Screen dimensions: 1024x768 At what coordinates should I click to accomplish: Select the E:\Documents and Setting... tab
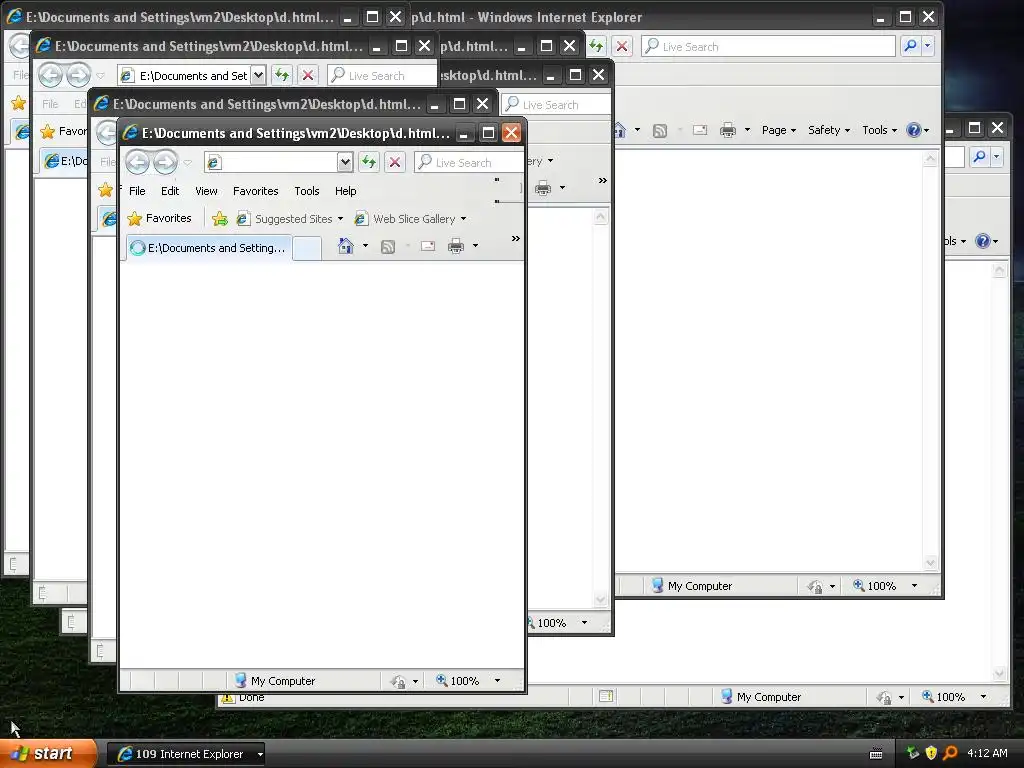pyautogui.click(x=208, y=248)
